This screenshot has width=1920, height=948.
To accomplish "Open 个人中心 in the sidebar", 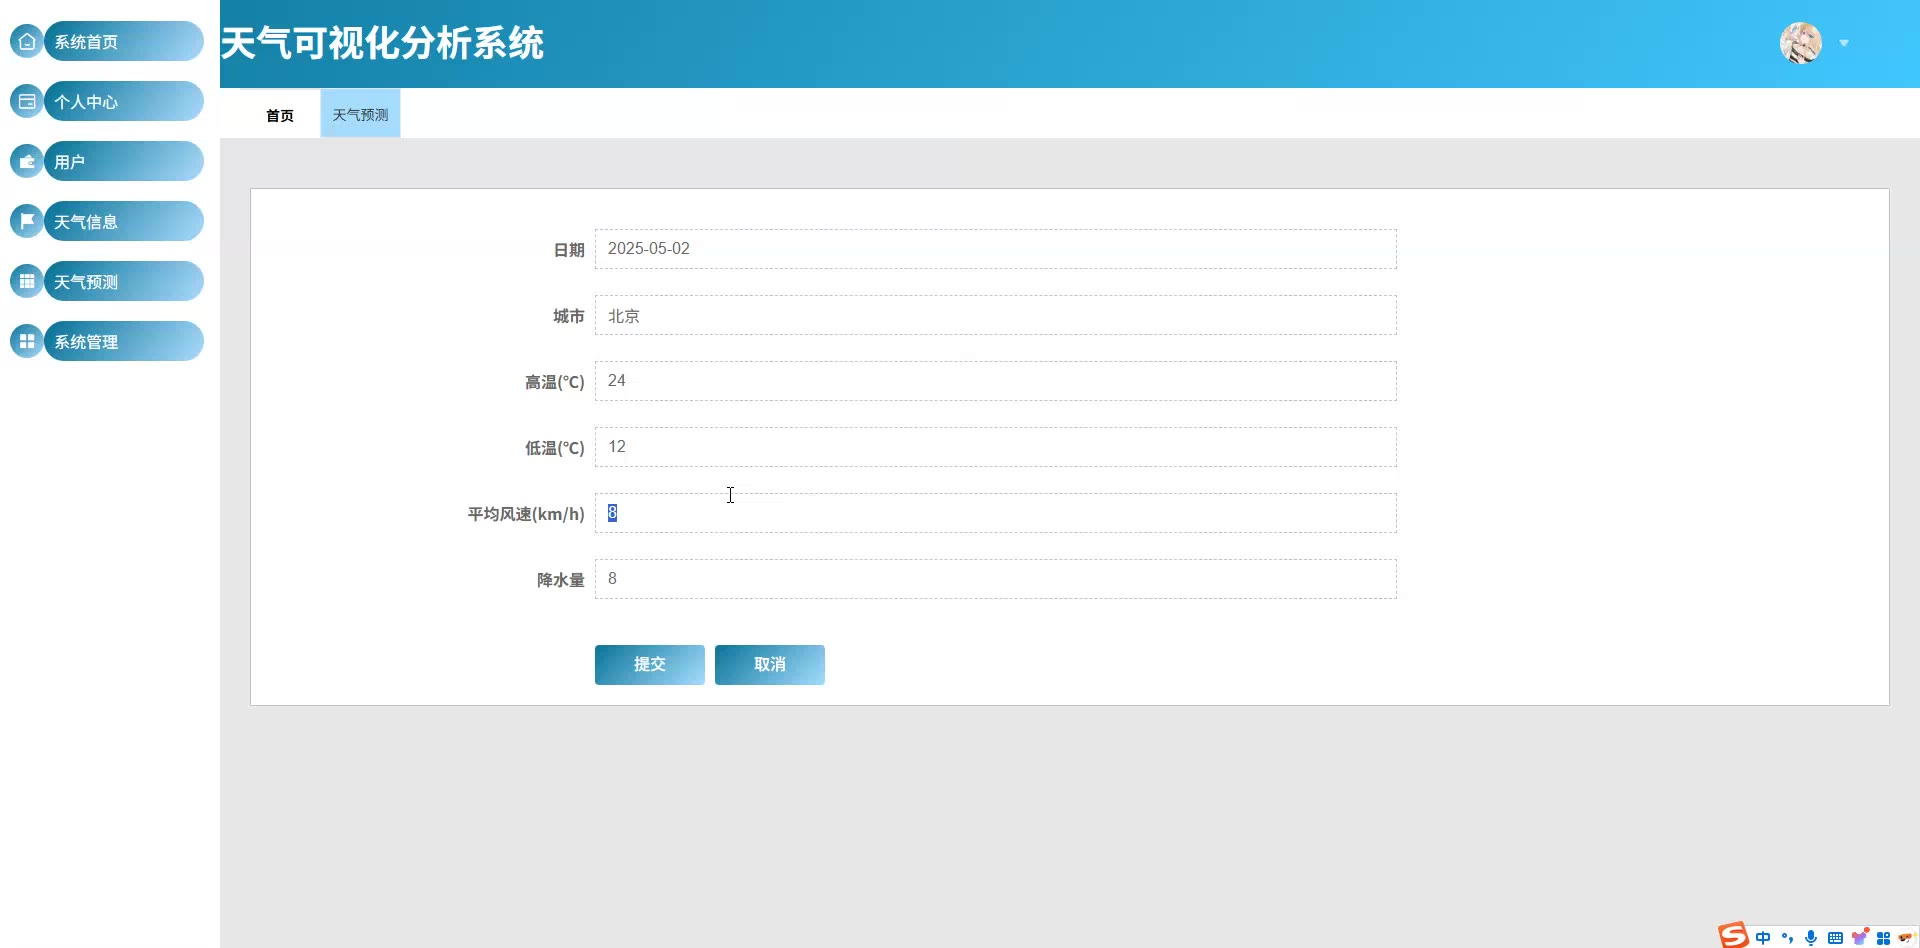I will coord(123,101).
